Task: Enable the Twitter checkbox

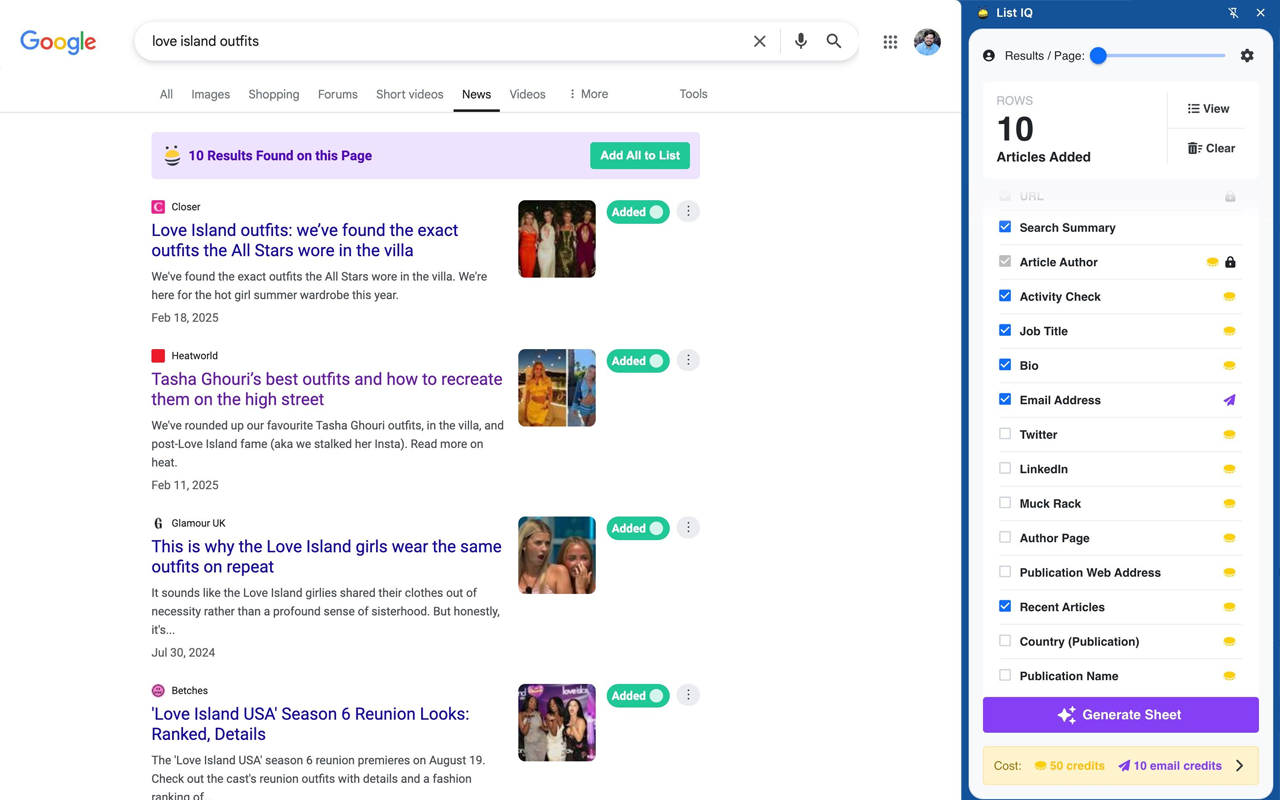Action: (1004, 434)
